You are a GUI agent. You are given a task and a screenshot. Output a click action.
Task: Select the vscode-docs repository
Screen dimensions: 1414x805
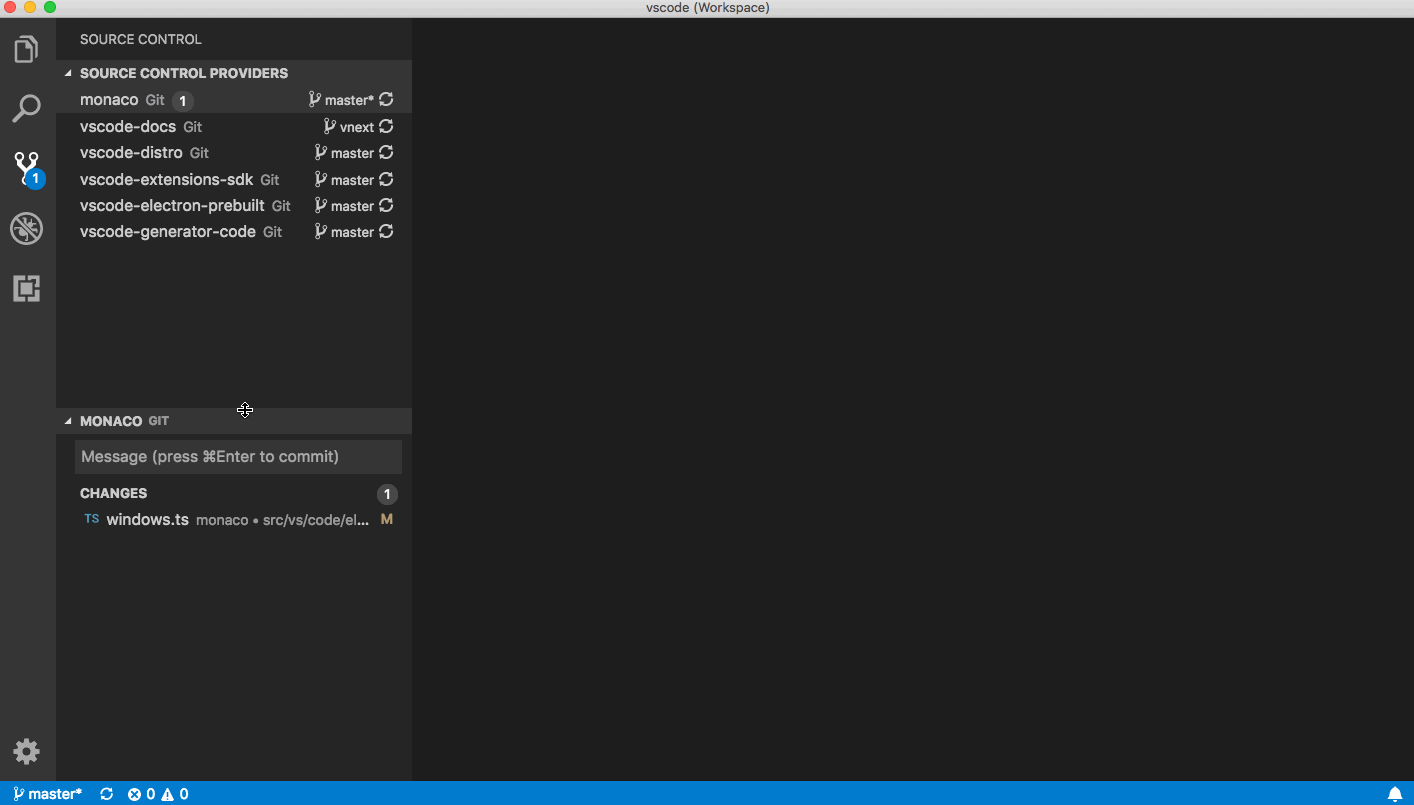pyautogui.click(x=234, y=127)
